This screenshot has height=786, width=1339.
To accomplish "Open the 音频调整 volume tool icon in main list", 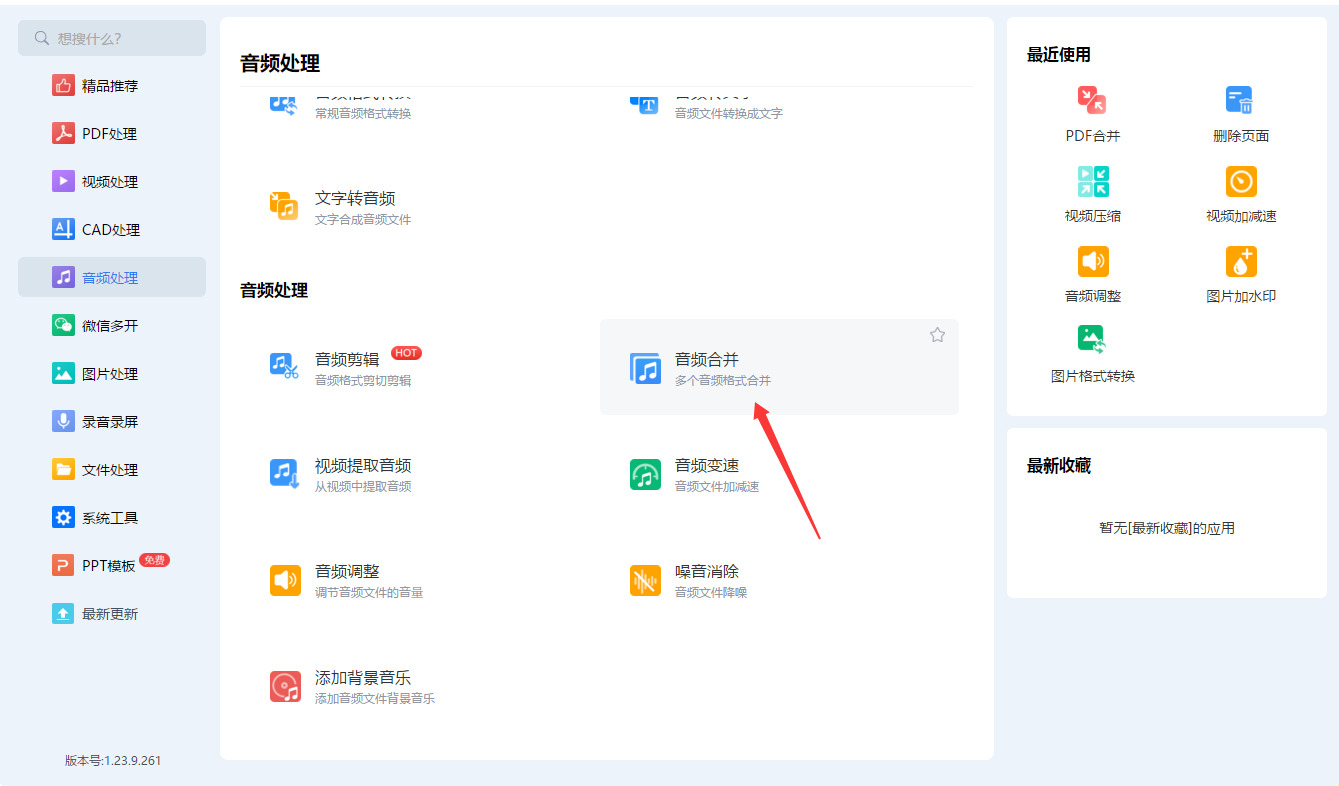I will 285,580.
